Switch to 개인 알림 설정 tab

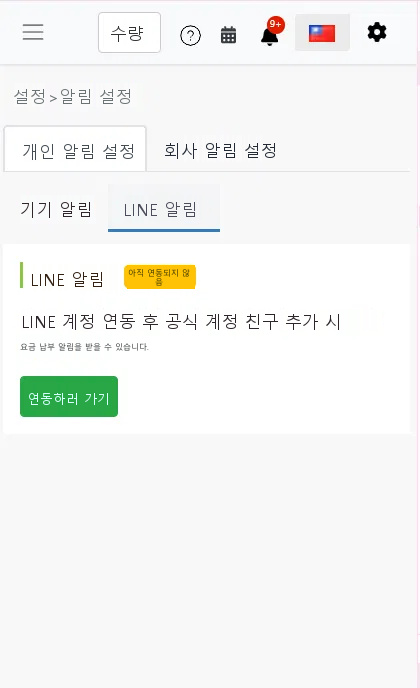pyautogui.click(x=75, y=149)
